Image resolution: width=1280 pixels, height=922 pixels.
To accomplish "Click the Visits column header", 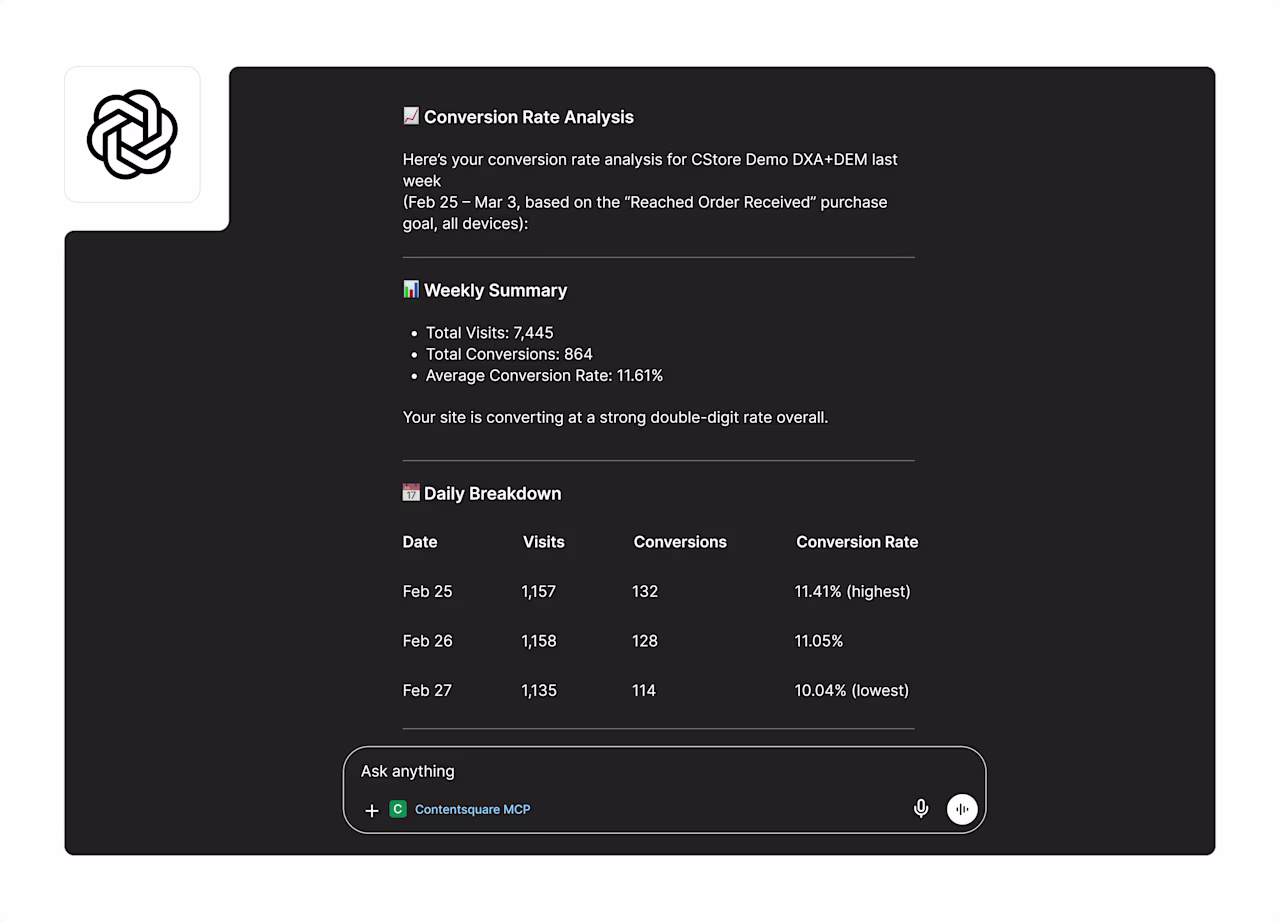I will tap(544, 542).
